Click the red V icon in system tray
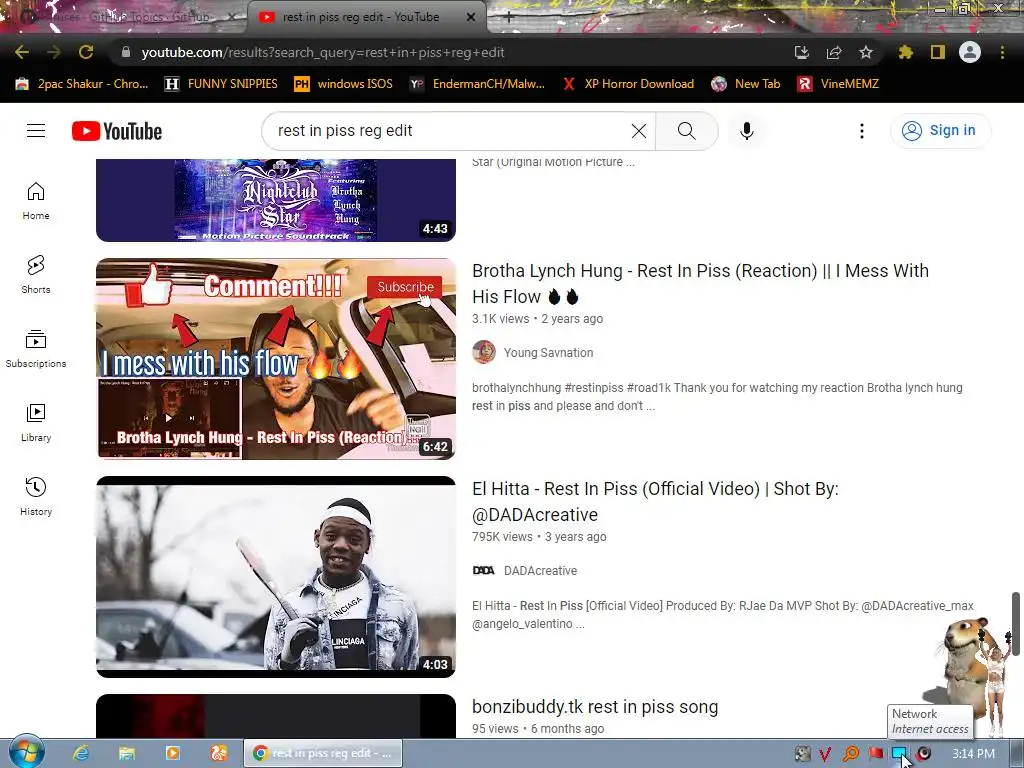The height and width of the screenshot is (768, 1024). (x=825, y=754)
